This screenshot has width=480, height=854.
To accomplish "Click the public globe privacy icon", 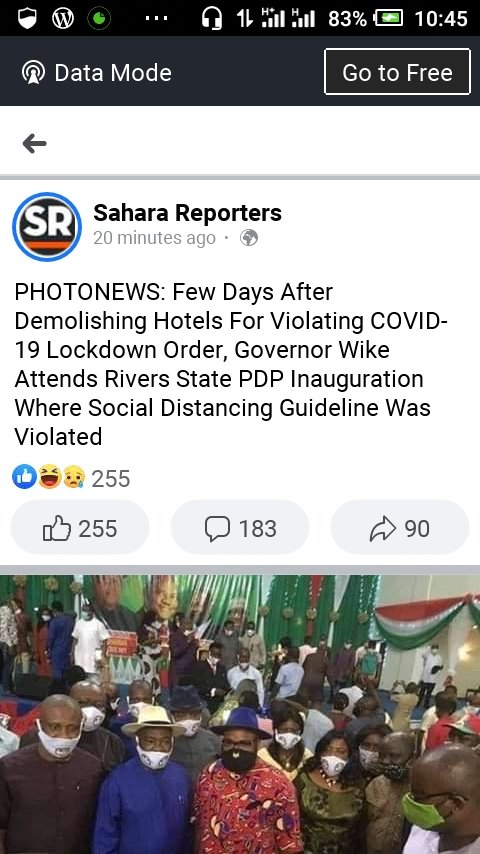I will pos(249,238).
